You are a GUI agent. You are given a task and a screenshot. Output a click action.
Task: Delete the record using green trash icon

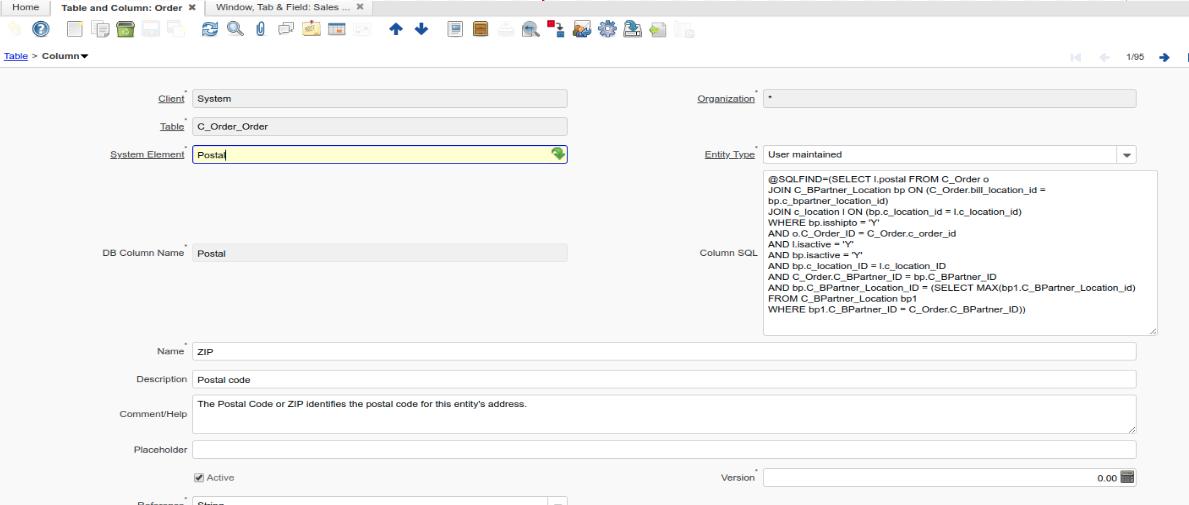(x=125, y=29)
